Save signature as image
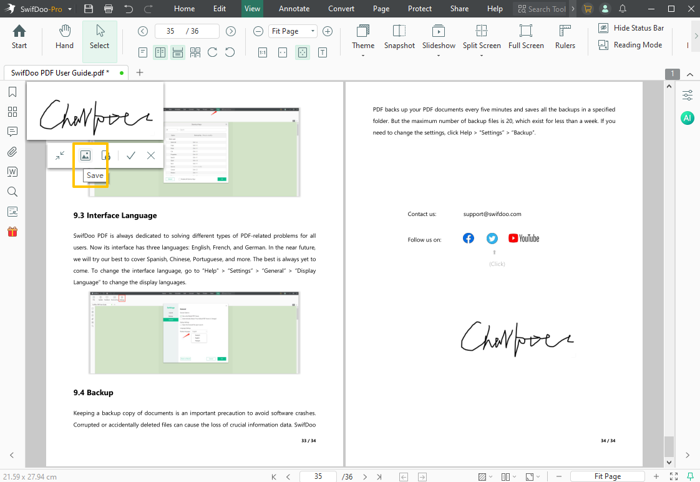This screenshot has width=700, height=482. [85, 155]
